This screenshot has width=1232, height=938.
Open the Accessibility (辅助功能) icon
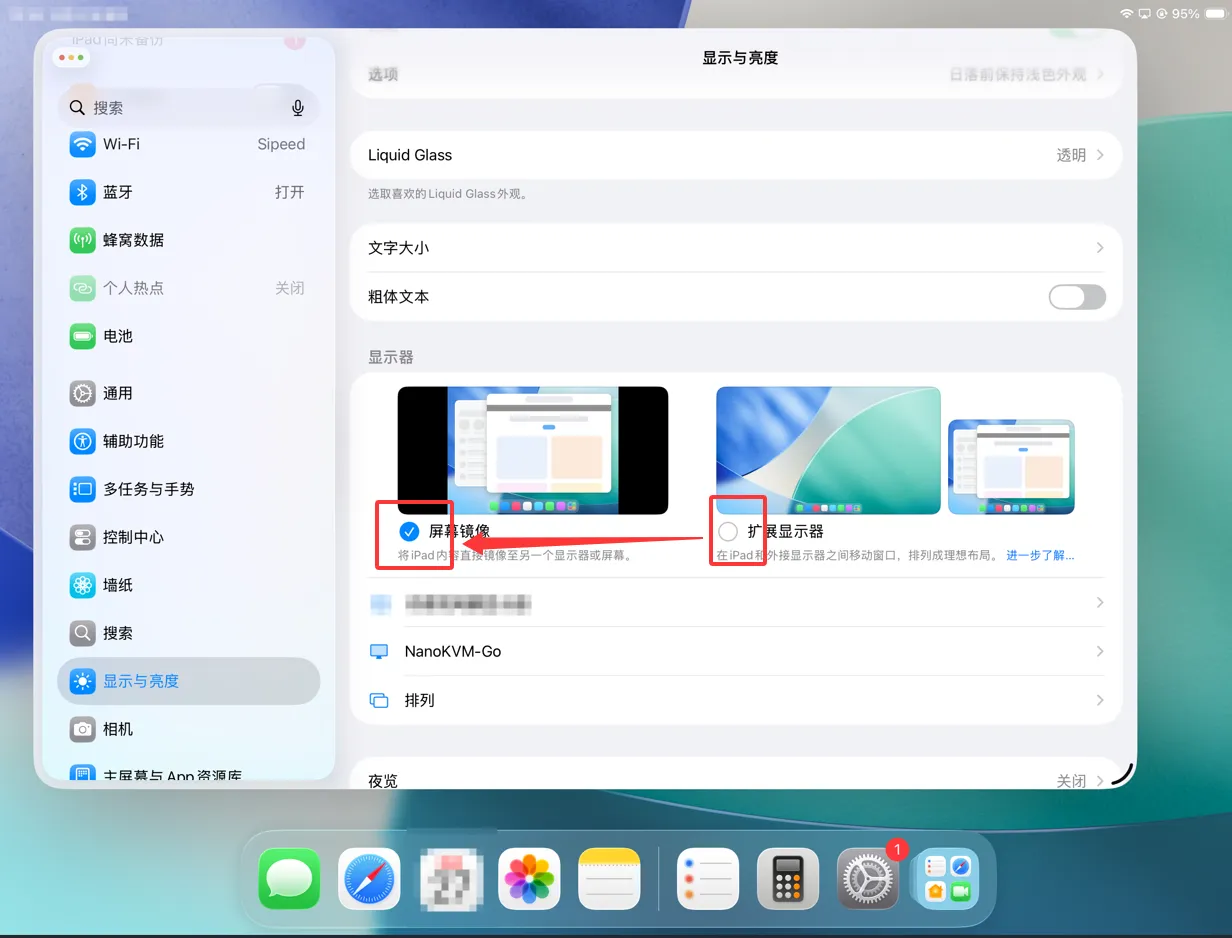[x=82, y=441]
